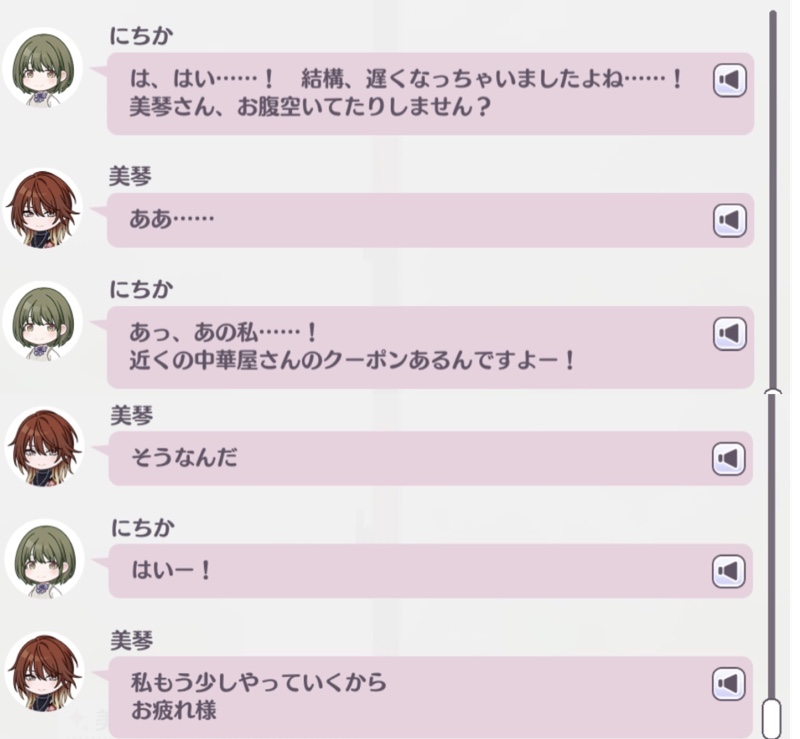800x739 pixels.
Task: Click Mikoto's avatar beside ああ…… message
Action: (x=43, y=209)
